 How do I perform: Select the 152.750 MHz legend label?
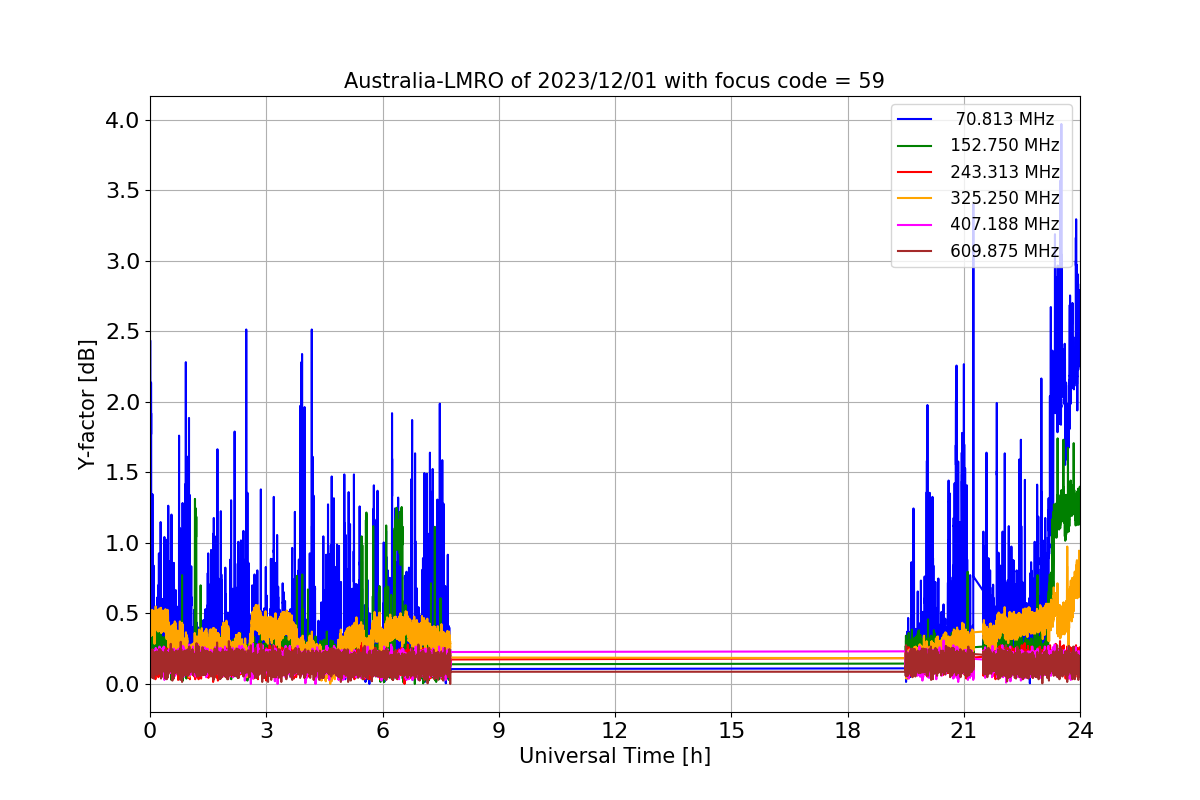(x=1005, y=145)
